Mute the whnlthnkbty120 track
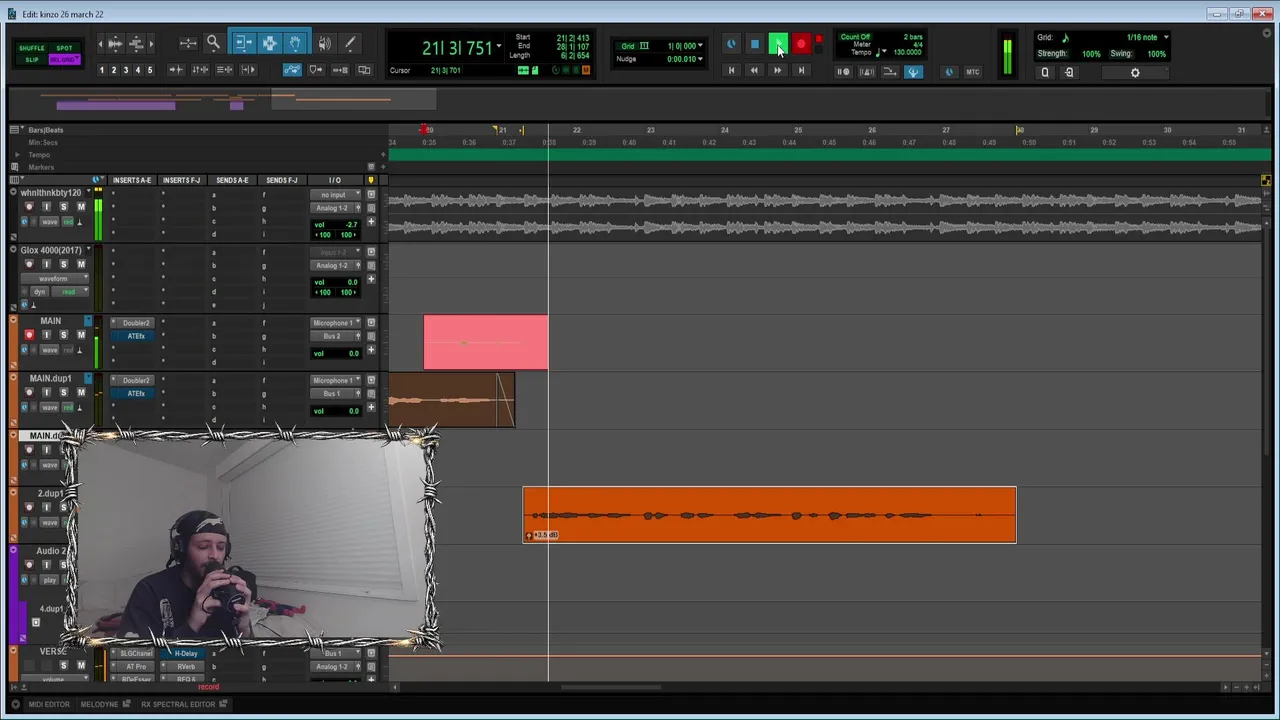 tap(81, 207)
